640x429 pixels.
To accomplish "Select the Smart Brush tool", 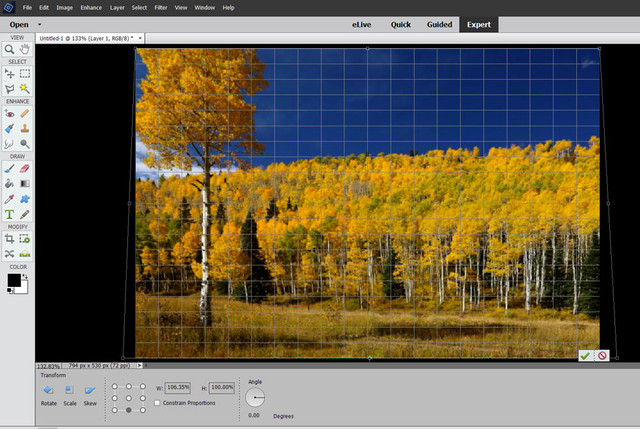I will pyautogui.click(x=9, y=129).
